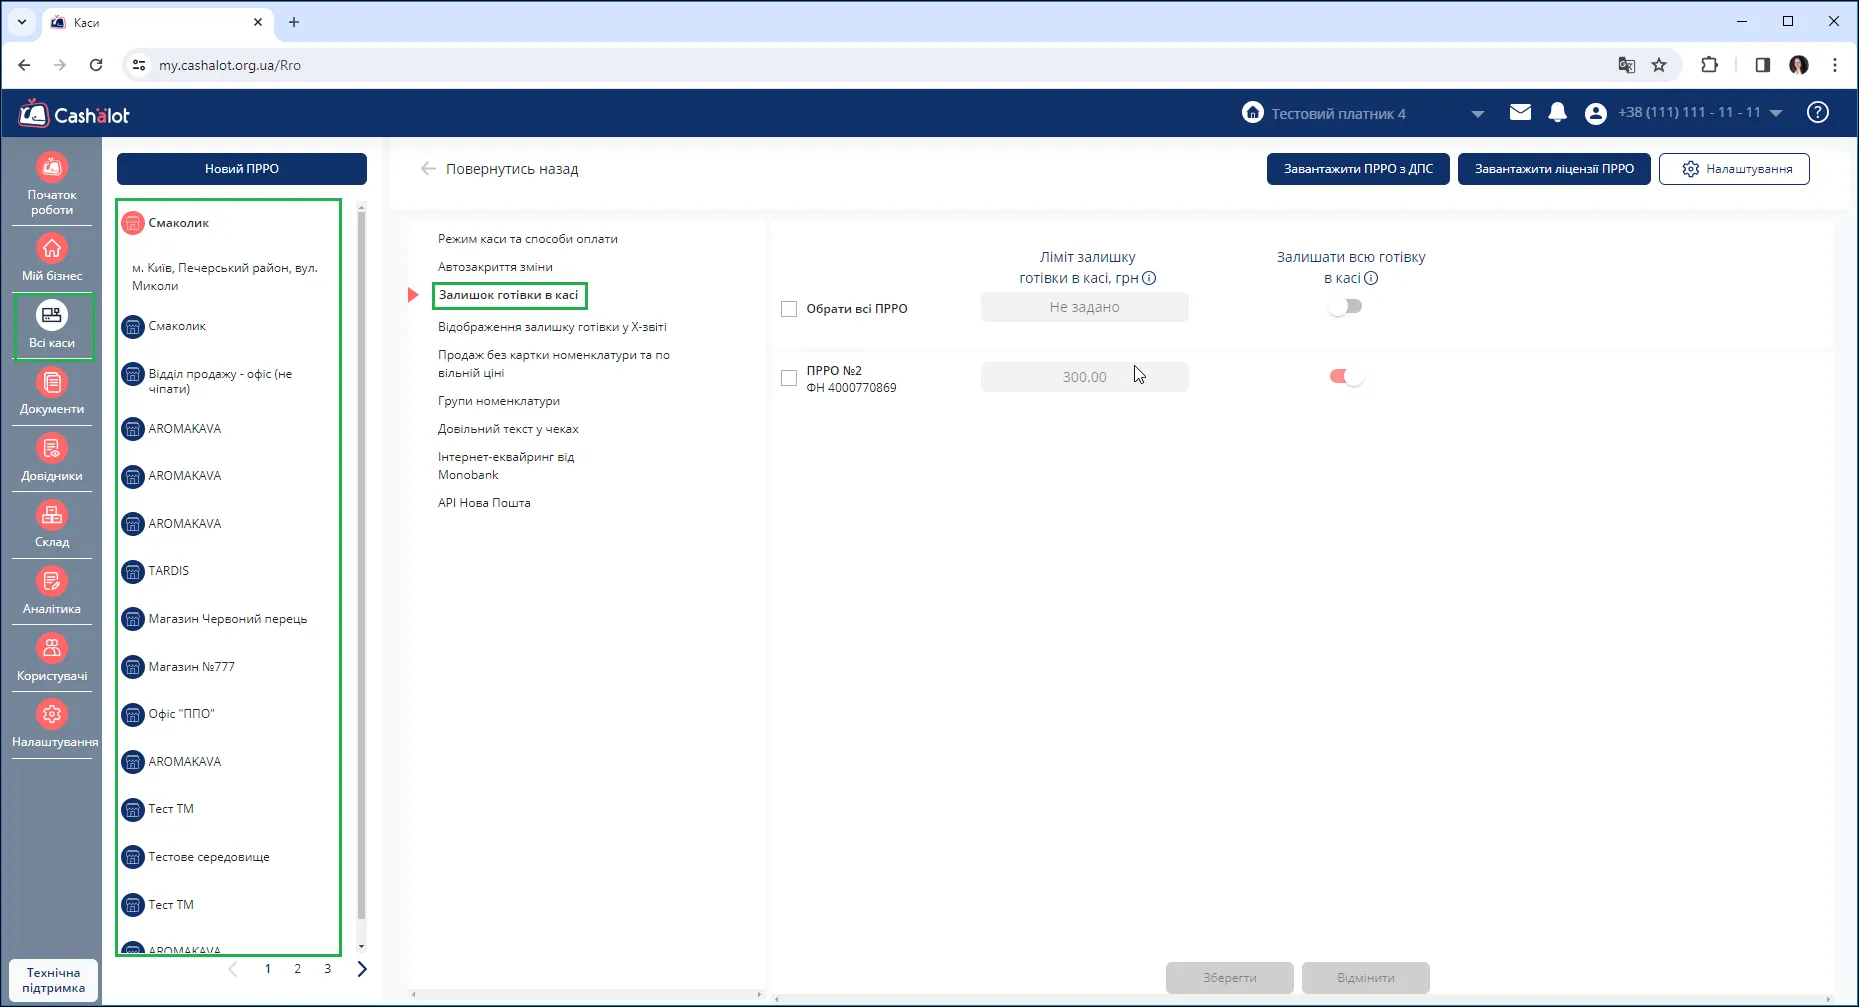
Task: Select Магазин Червоний перець in list
Action: click(229, 619)
